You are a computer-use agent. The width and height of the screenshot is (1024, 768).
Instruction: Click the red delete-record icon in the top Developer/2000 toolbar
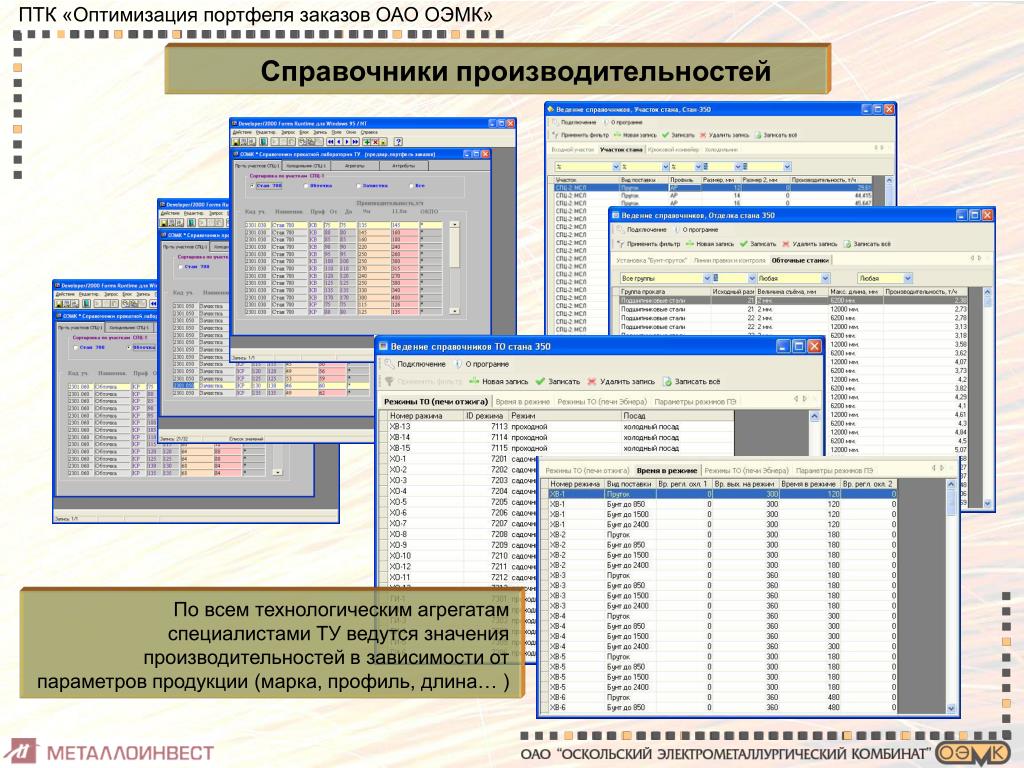pos(376,141)
